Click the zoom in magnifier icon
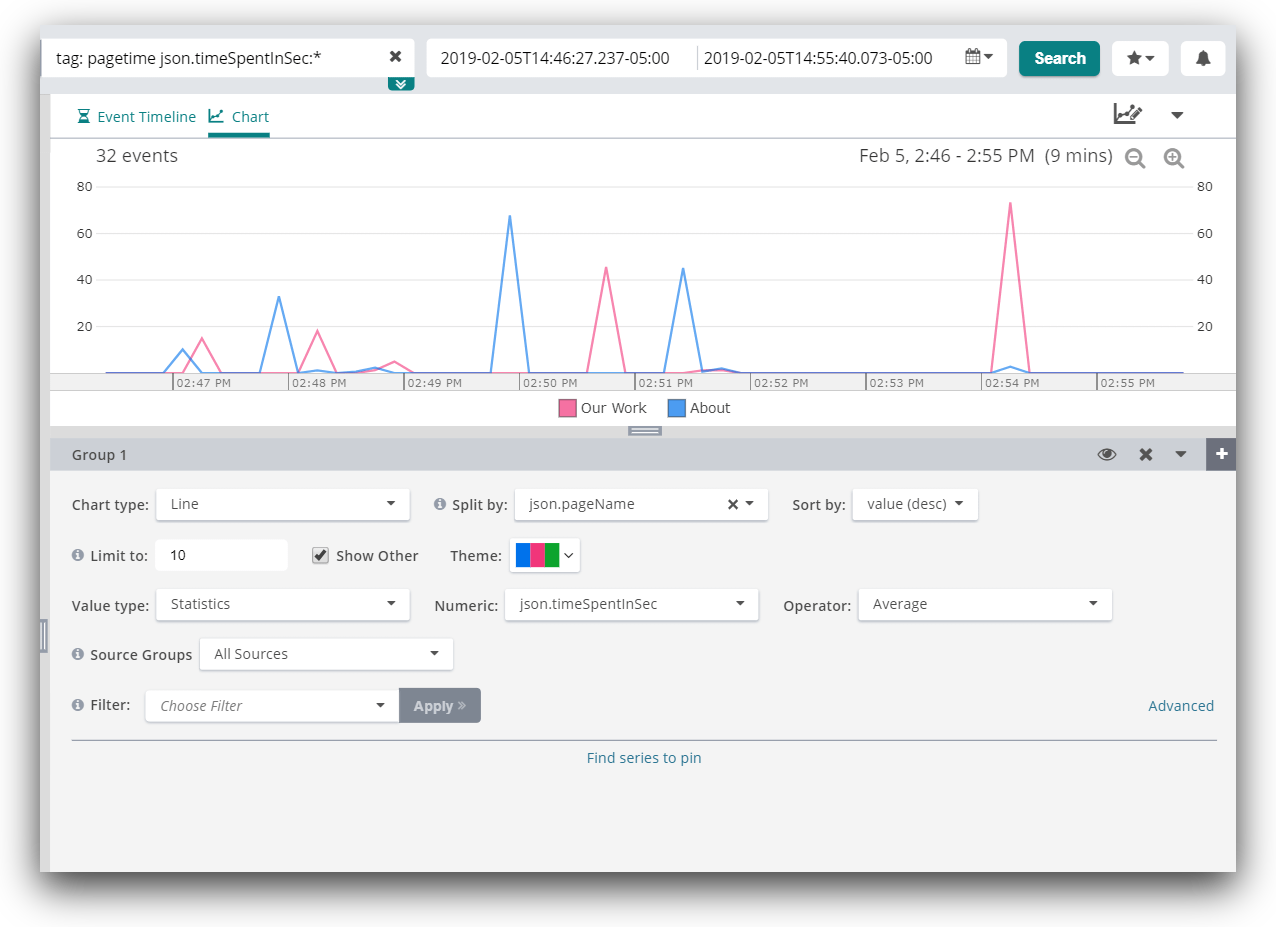 1174,158
